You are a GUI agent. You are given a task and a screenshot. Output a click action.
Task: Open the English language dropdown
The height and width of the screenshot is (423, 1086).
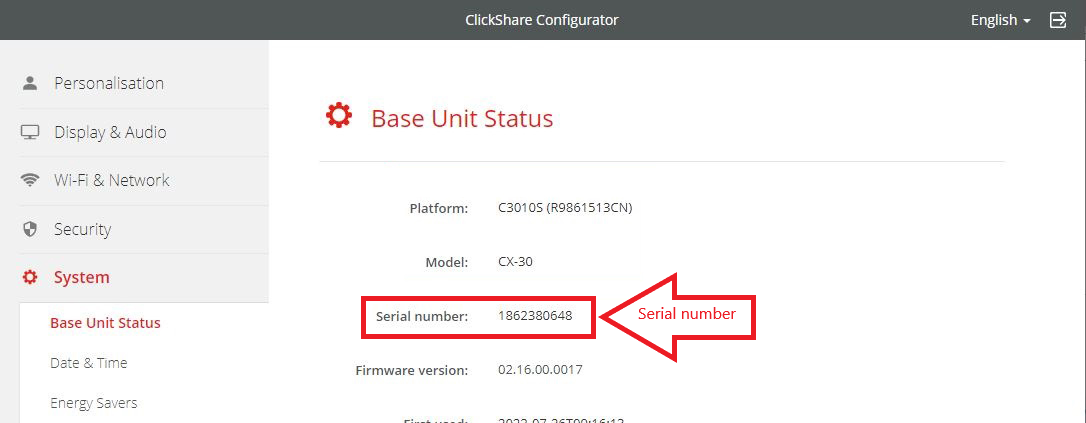(1000, 20)
